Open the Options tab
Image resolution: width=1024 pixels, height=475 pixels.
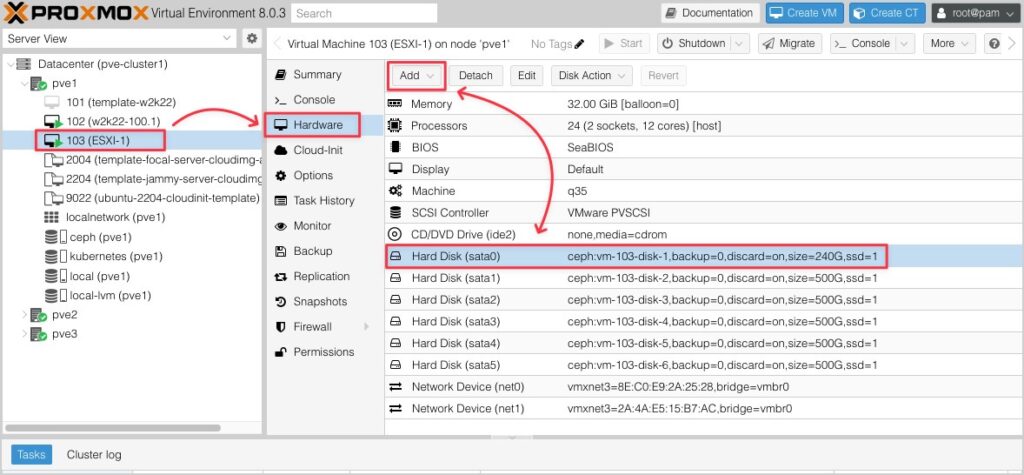(325, 176)
